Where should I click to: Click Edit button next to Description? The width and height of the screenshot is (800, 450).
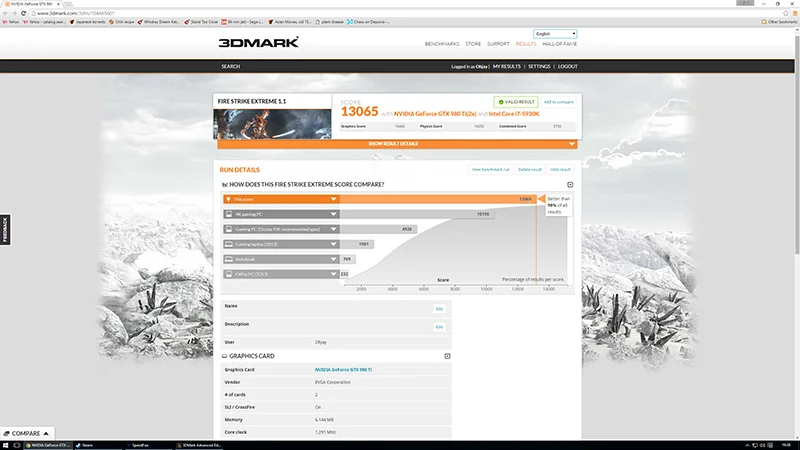(x=439, y=327)
